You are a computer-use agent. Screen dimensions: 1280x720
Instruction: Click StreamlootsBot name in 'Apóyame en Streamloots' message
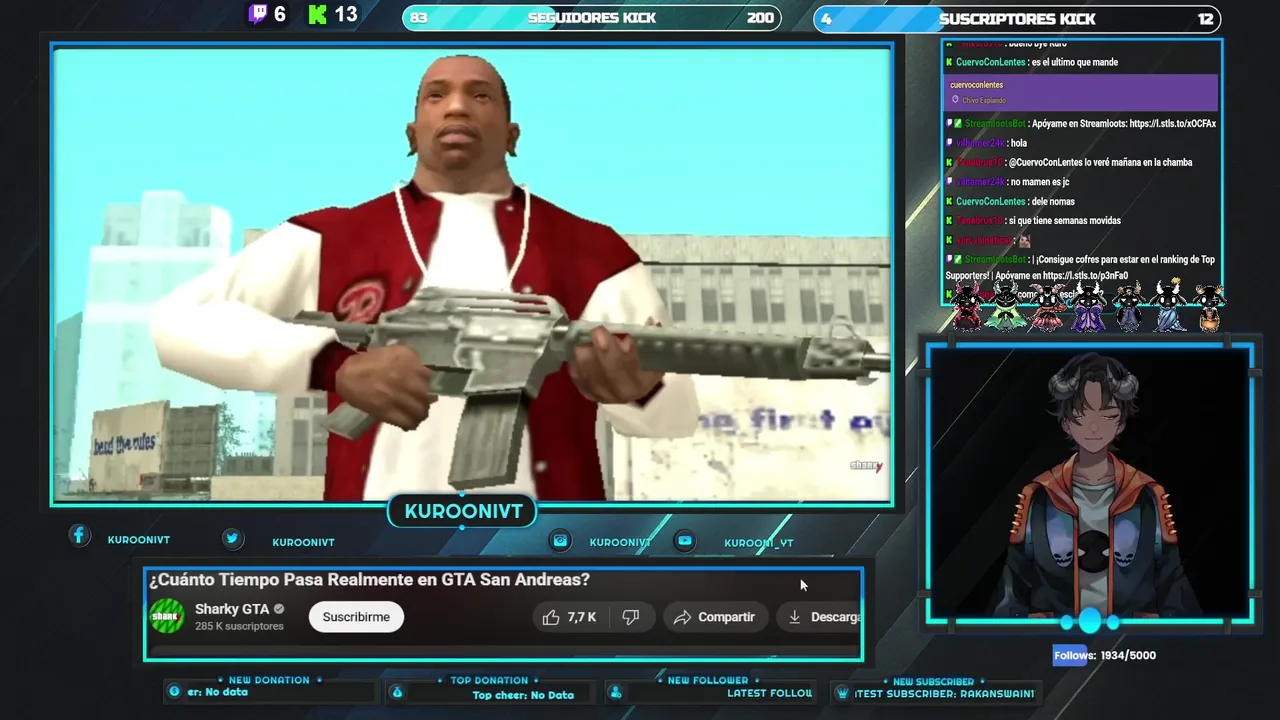(994, 124)
